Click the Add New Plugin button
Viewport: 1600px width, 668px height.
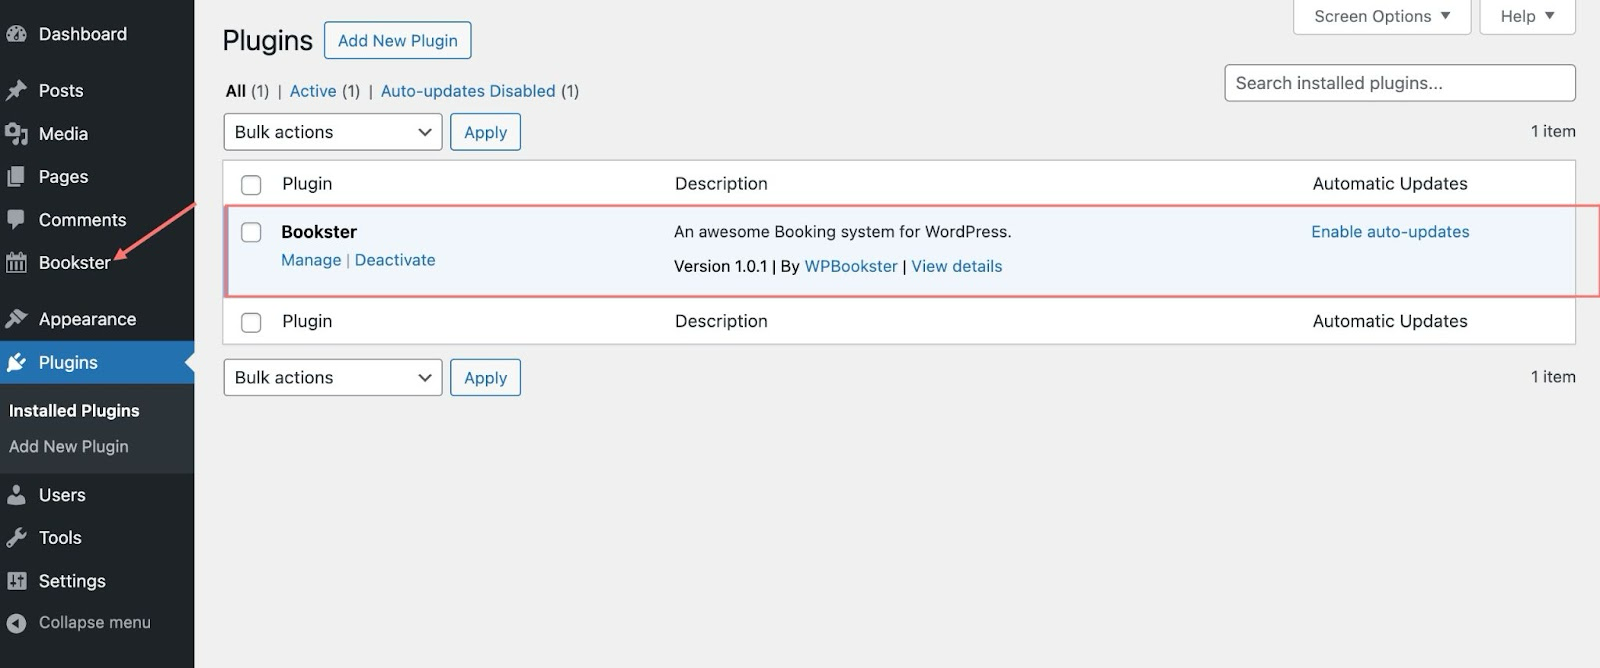point(398,41)
